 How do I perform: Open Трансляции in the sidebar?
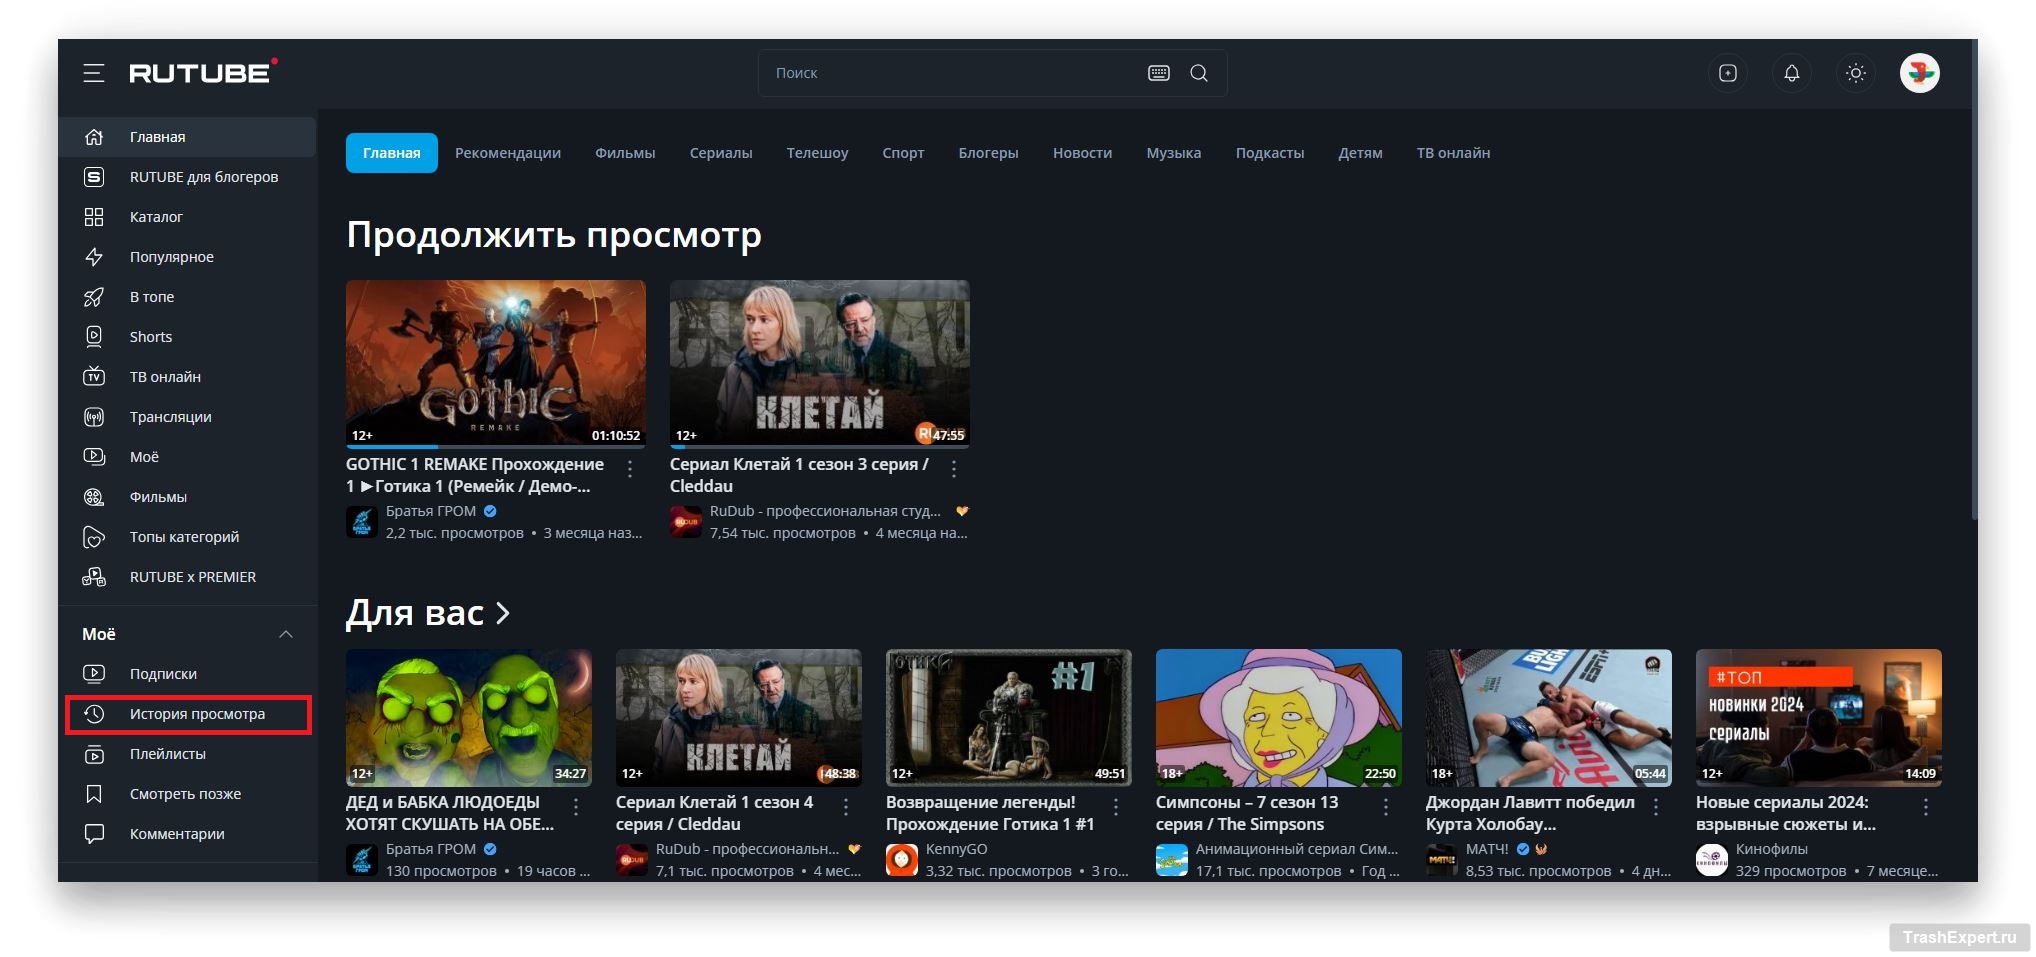(x=170, y=417)
